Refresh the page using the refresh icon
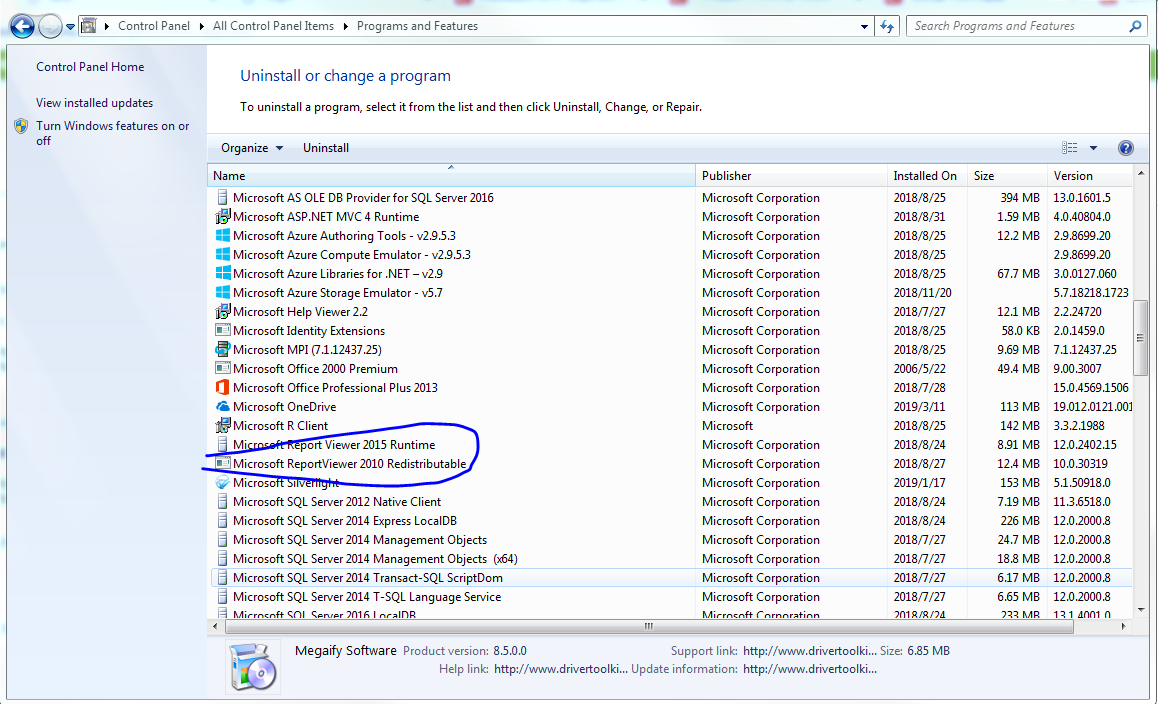This screenshot has height=704, width=1158. (888, 25)
